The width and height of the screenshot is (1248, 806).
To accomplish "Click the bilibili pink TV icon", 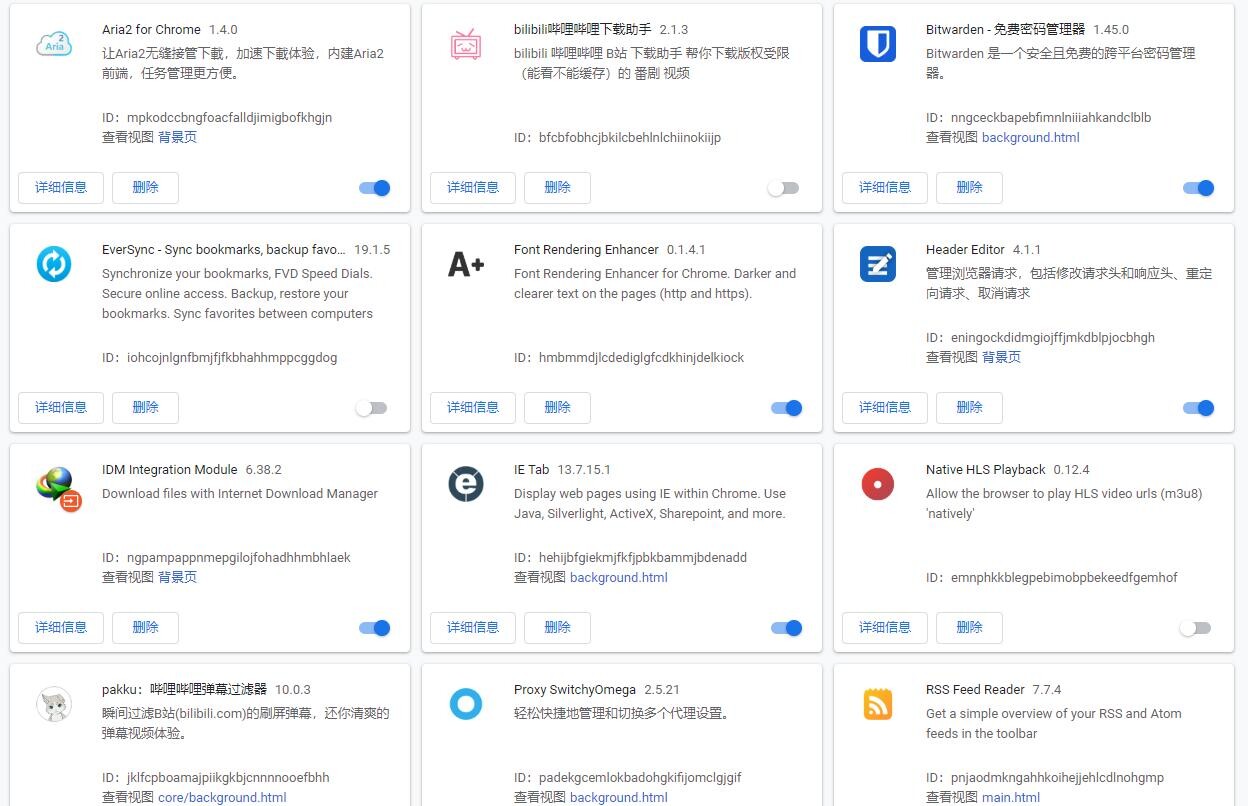I will pos(466,44).
